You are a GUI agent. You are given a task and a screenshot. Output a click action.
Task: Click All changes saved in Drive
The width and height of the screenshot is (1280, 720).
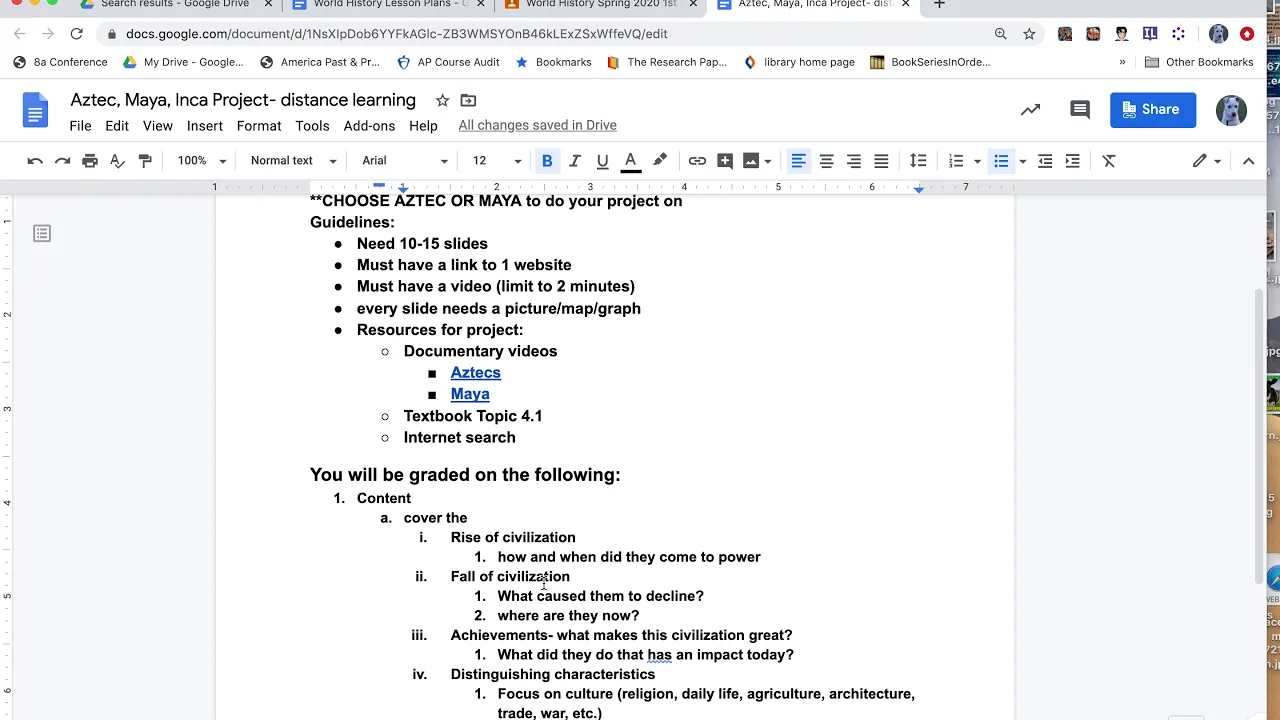pos(537,125)
